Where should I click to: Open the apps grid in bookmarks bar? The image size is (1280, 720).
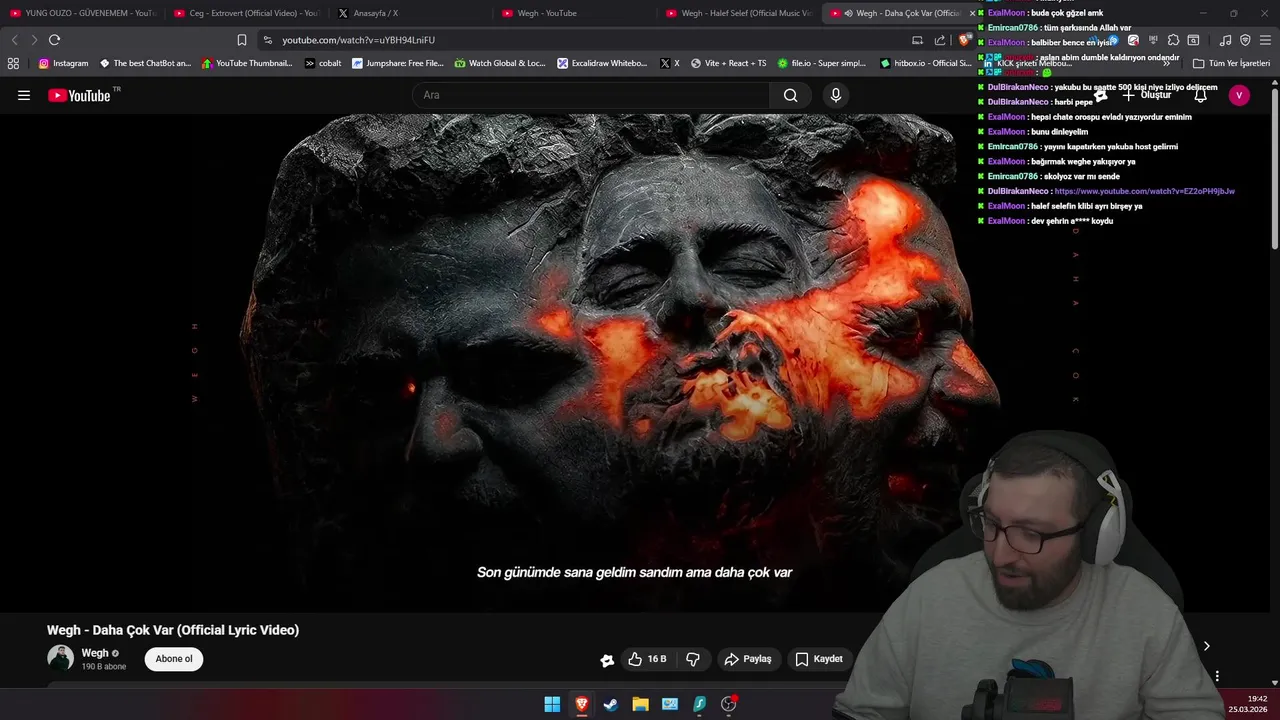[13, 63]
